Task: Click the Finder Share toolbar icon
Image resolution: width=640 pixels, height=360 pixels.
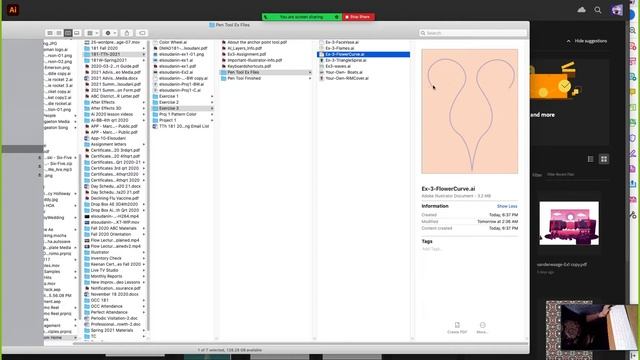Action: 127,33
